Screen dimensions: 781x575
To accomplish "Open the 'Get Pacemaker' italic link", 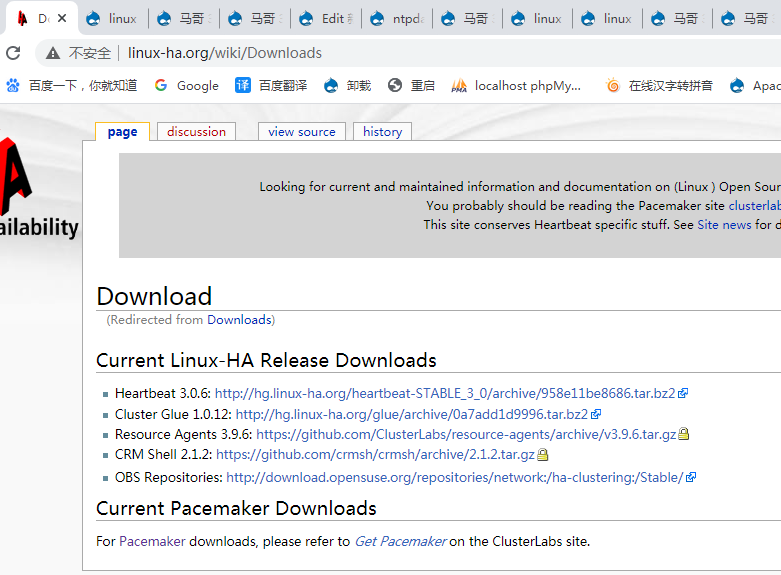I will click(400, 541).
